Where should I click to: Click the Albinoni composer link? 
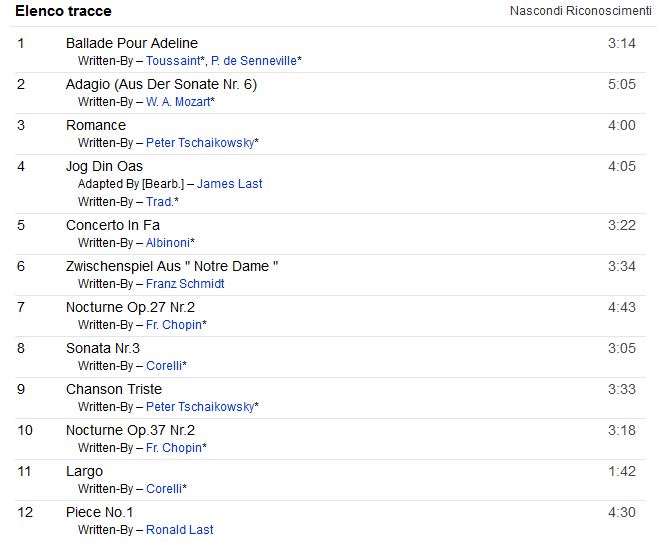[167, 242]
